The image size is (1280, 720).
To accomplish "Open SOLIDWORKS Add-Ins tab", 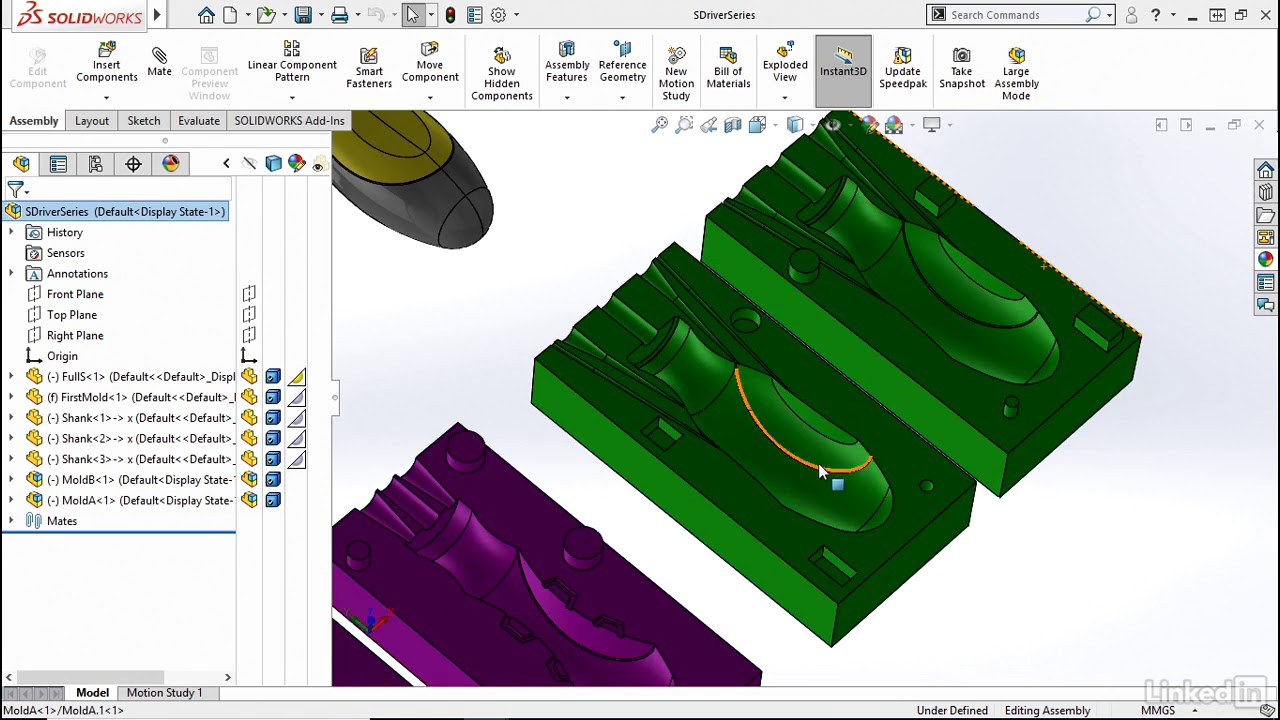I will 289,121.
